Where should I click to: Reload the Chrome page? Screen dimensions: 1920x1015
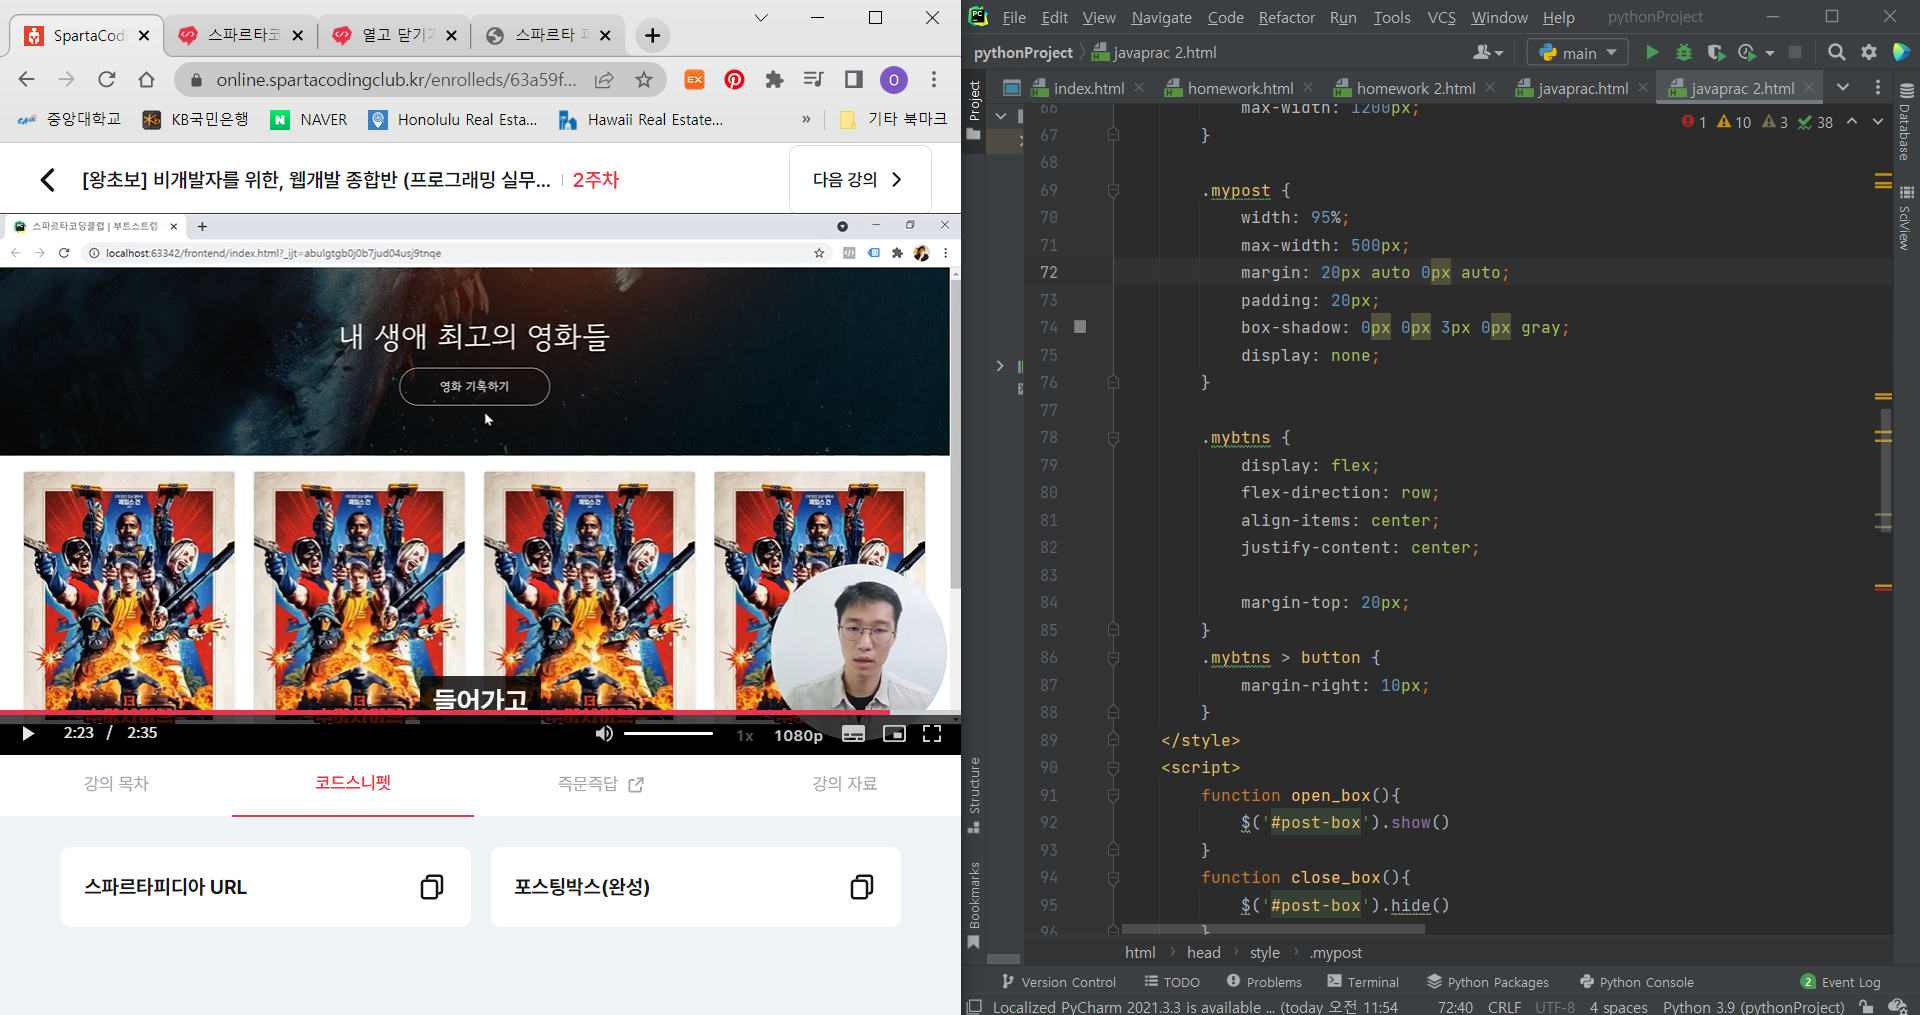(x=107, y=80)
